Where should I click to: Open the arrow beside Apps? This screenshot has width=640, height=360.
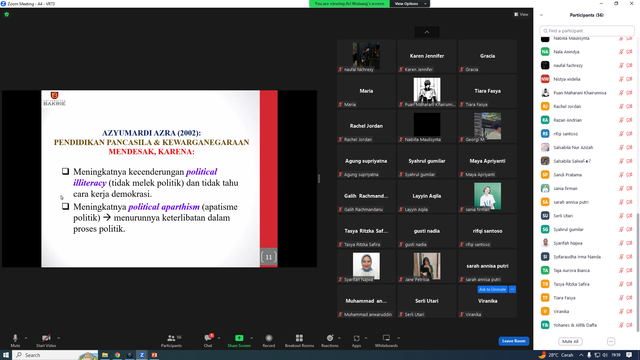tap(366, 338)
